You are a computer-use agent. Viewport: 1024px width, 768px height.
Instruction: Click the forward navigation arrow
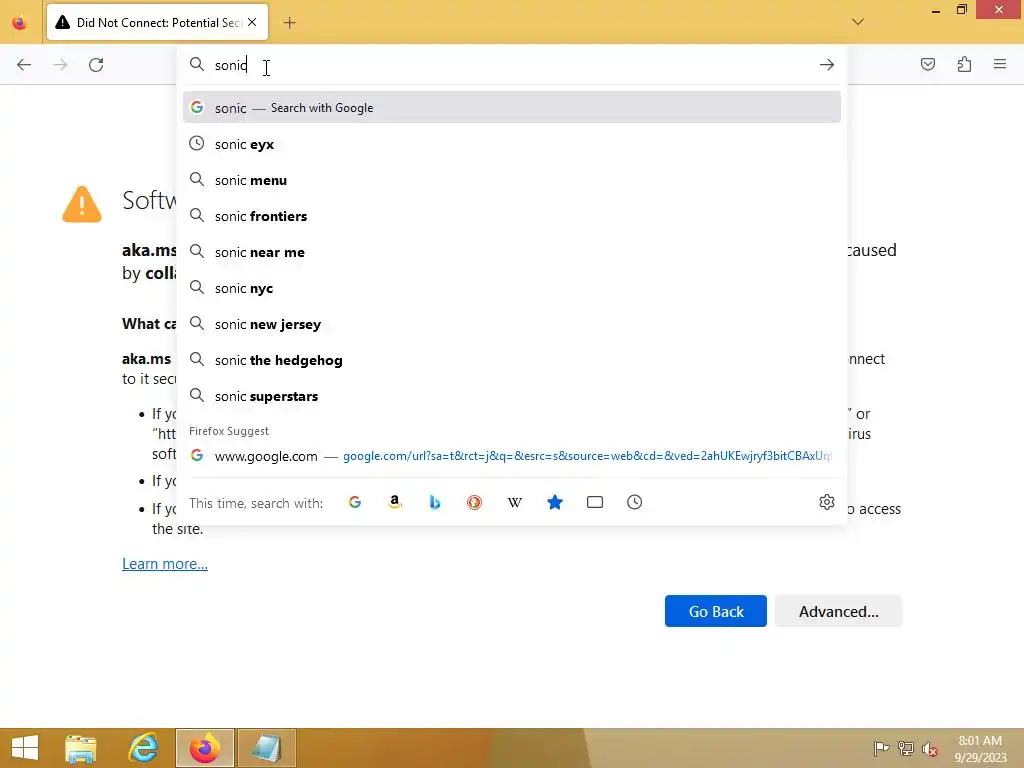(x=60, y=65)
